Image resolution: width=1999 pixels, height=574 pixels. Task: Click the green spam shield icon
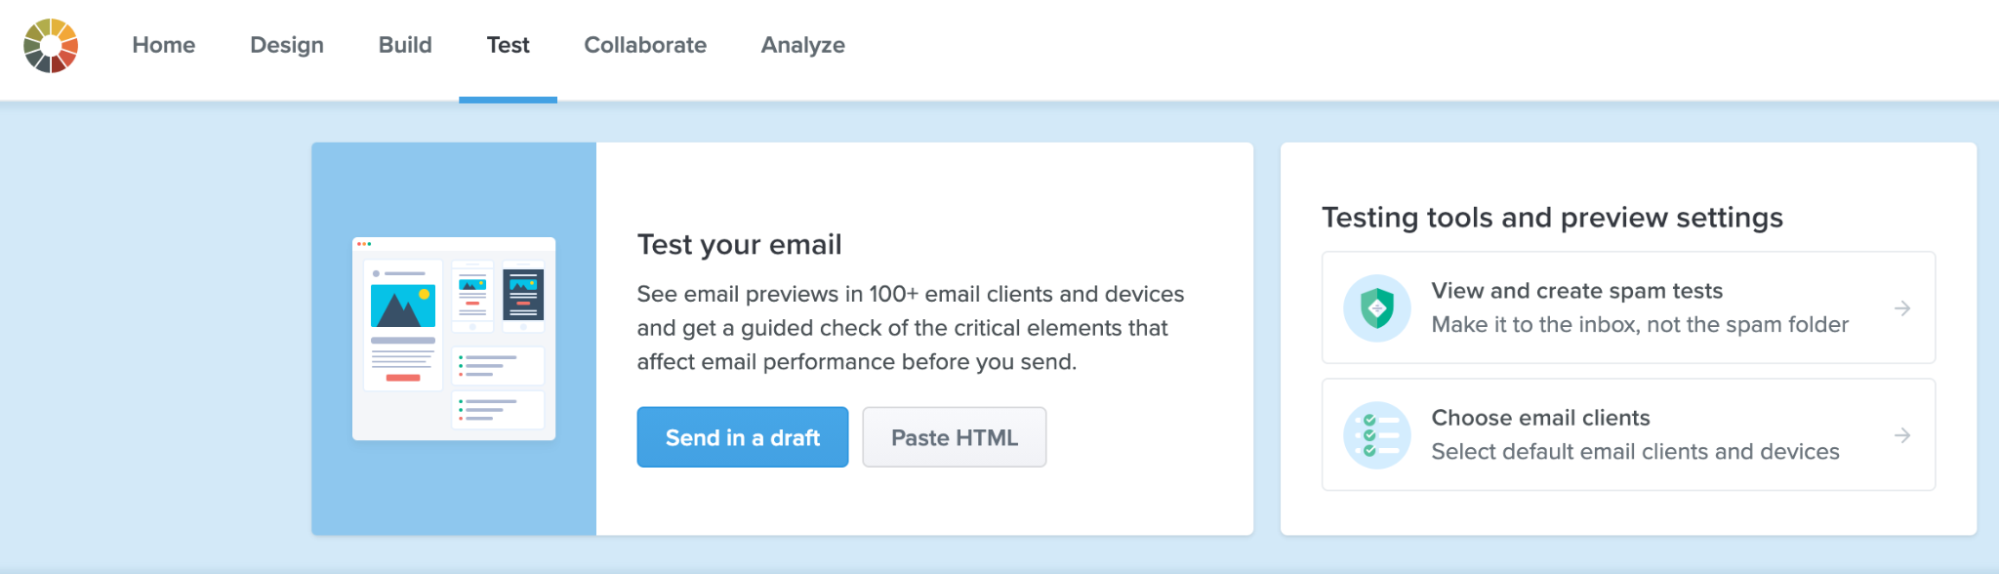(x=1377, y=308)
